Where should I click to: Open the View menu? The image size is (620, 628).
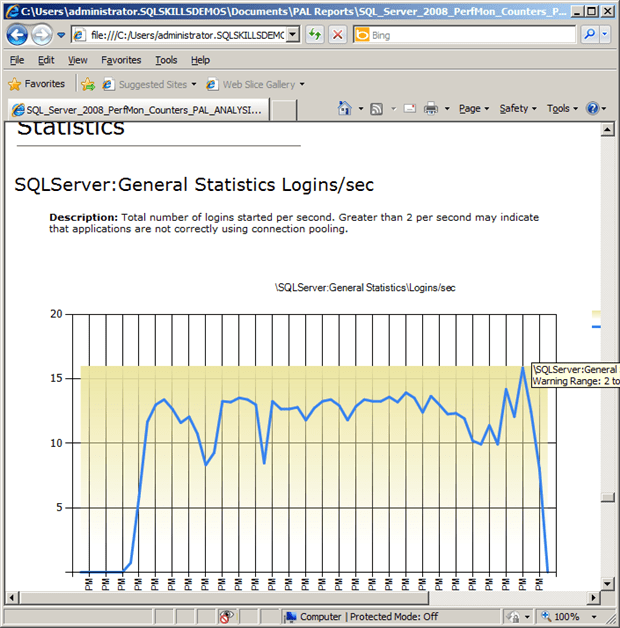(x=77, y=60)
